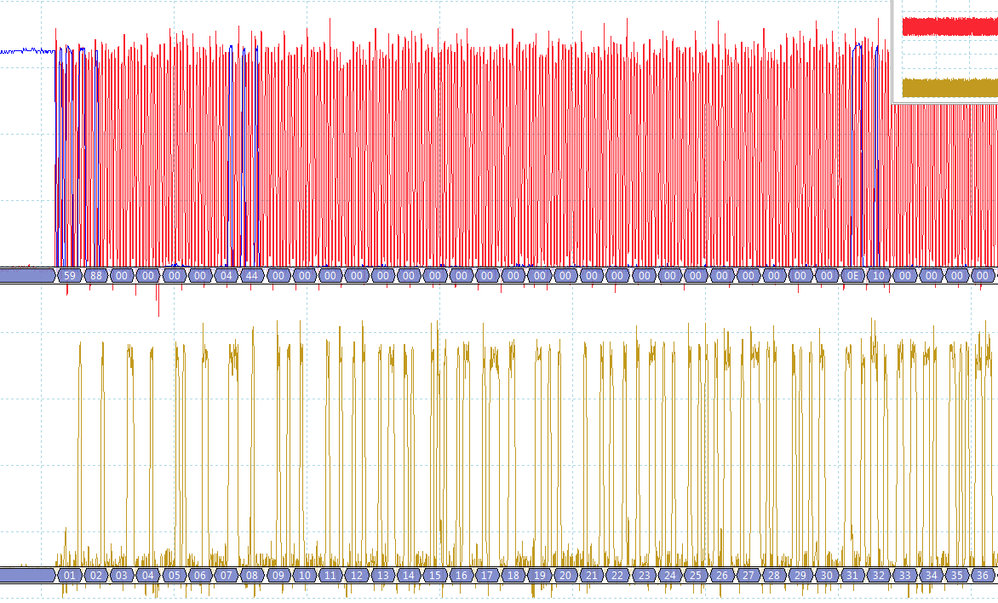Pick decoded frame 24 below gold trace
Viewport: 998px width, 603px height.
(670, 575)
